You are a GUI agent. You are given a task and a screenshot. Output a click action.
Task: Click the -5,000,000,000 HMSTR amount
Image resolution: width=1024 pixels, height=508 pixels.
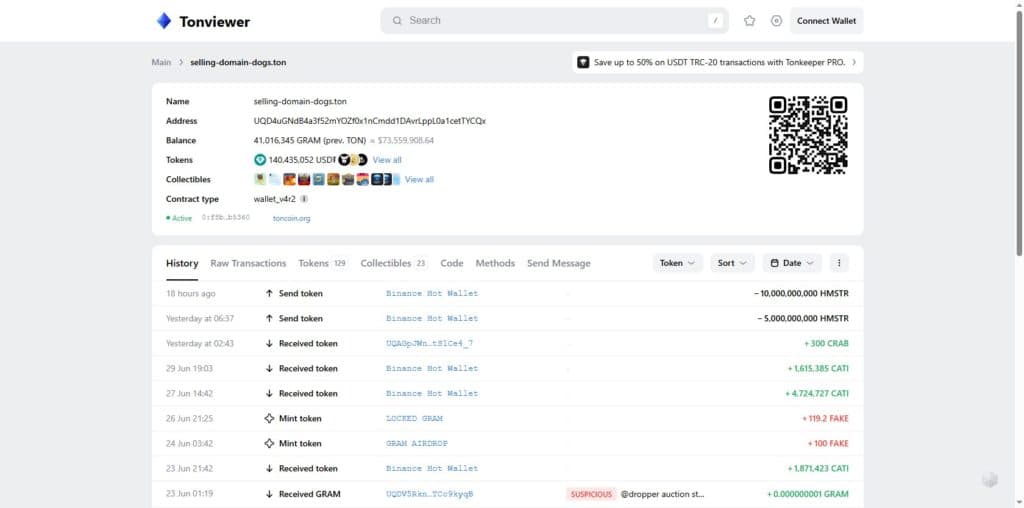click(x=803, y=319)
